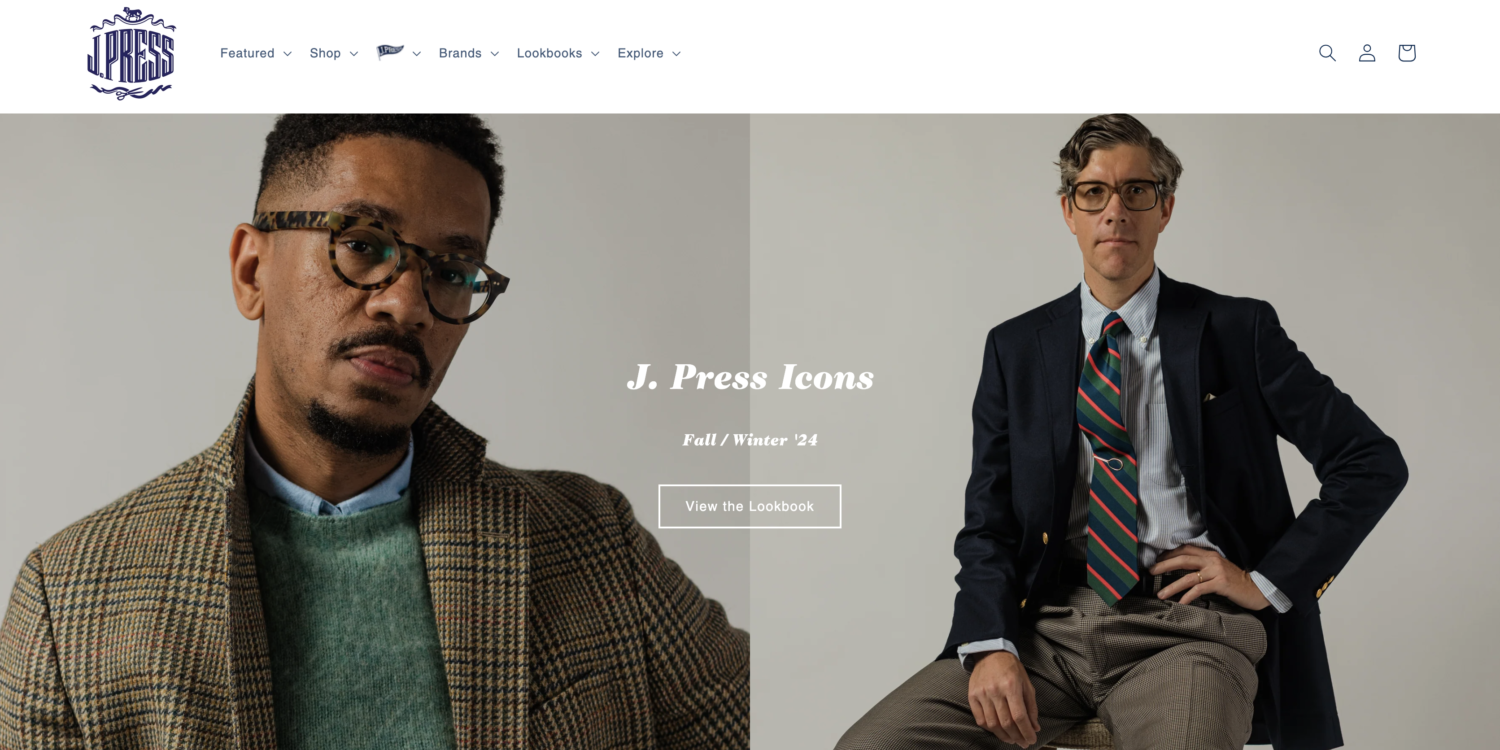Open the Lookbooks menu
This screenshot has width=1500, height=750.
coord(549,53)
